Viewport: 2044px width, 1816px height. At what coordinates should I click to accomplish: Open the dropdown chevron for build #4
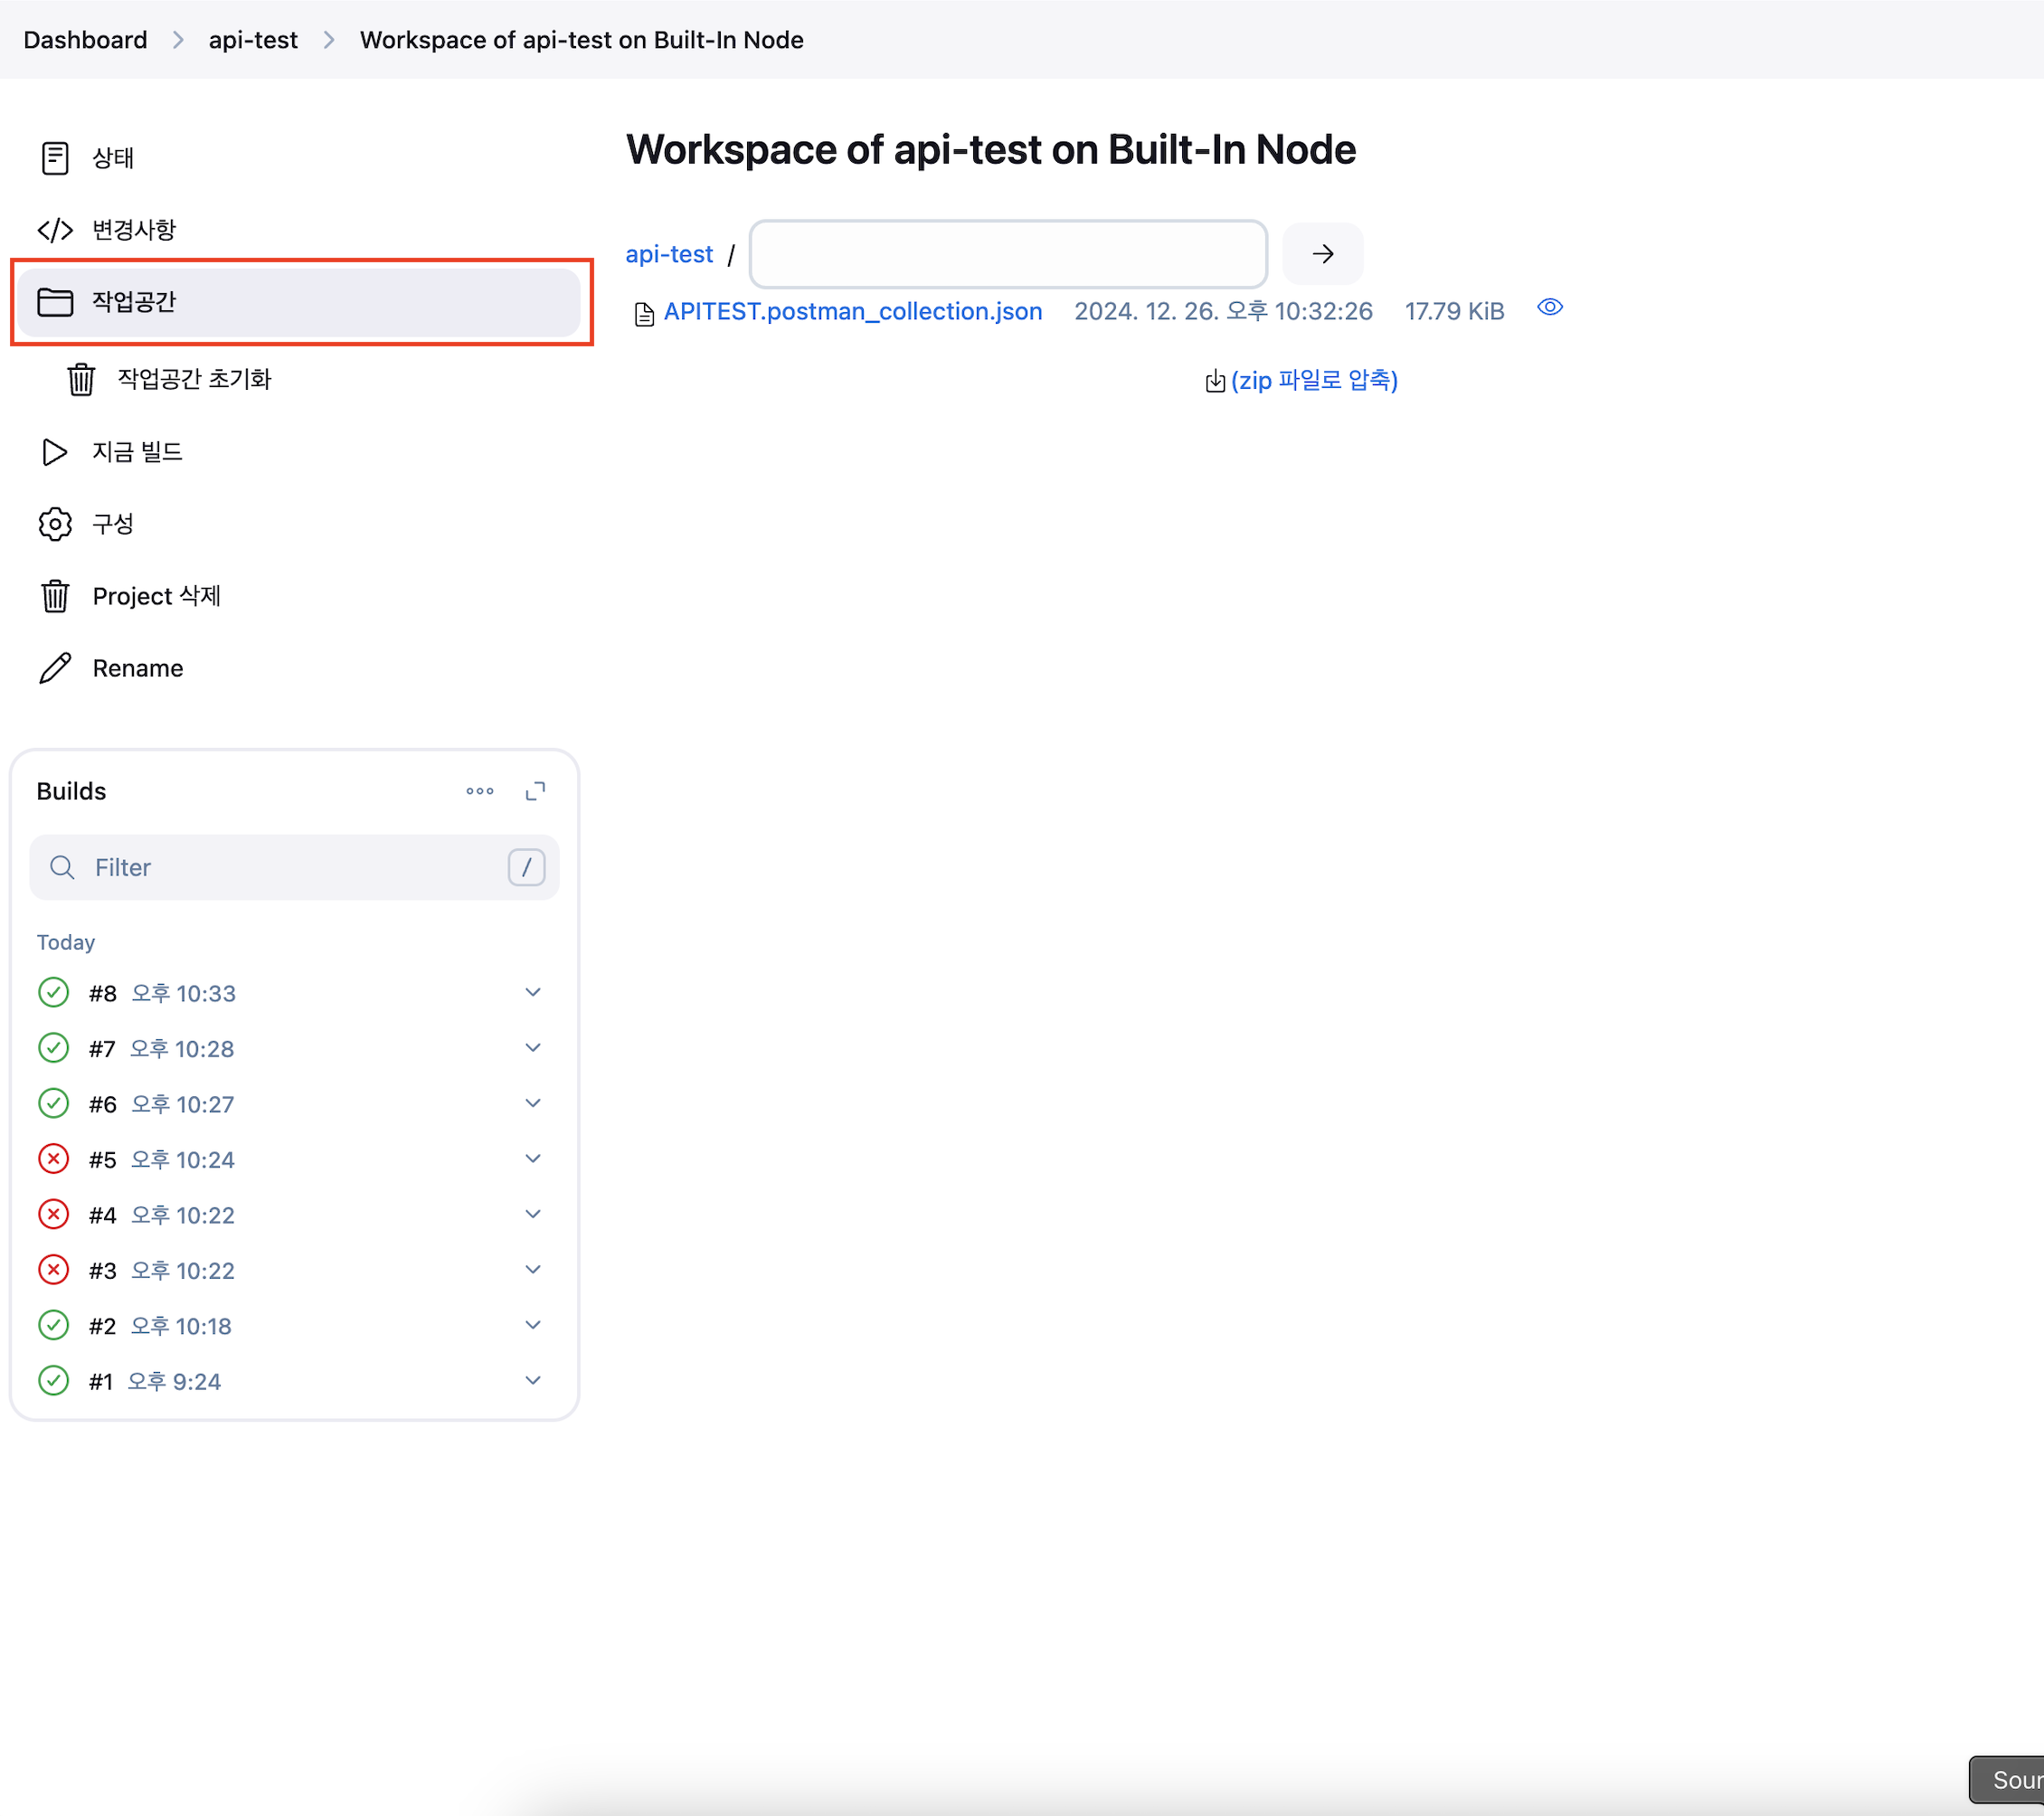pyautogui.click(x=533, y=1214)
